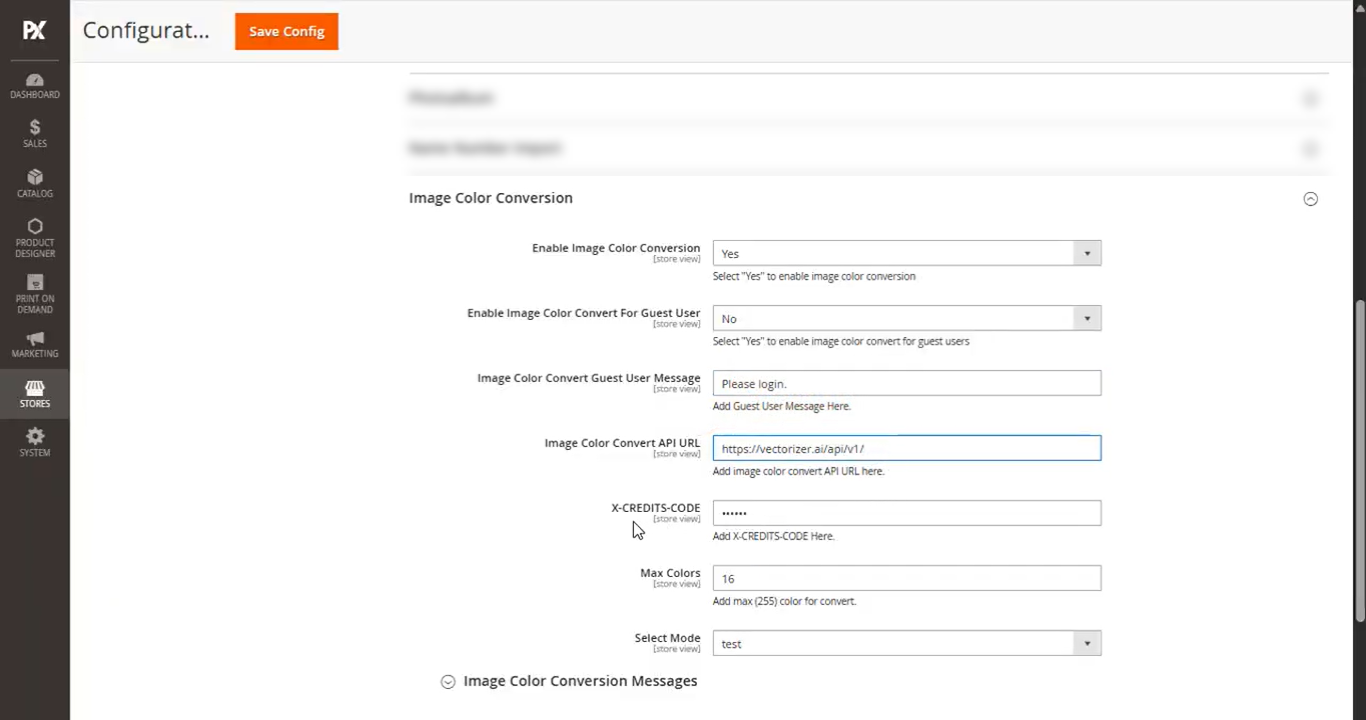Click the Configuration page title
The width and height of the screenshot is (1366, 720).
[x=146, y=30]
